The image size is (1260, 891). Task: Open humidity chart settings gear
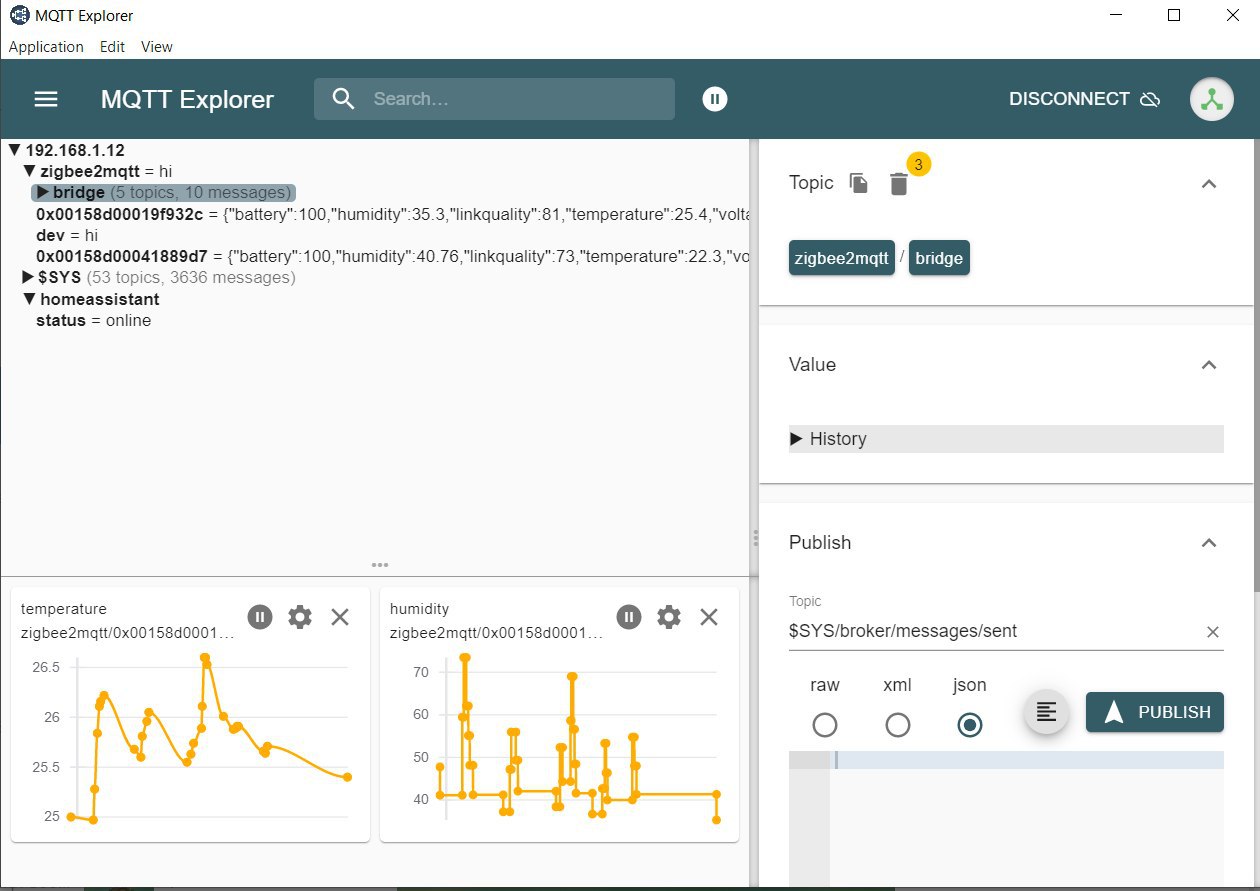669,617
